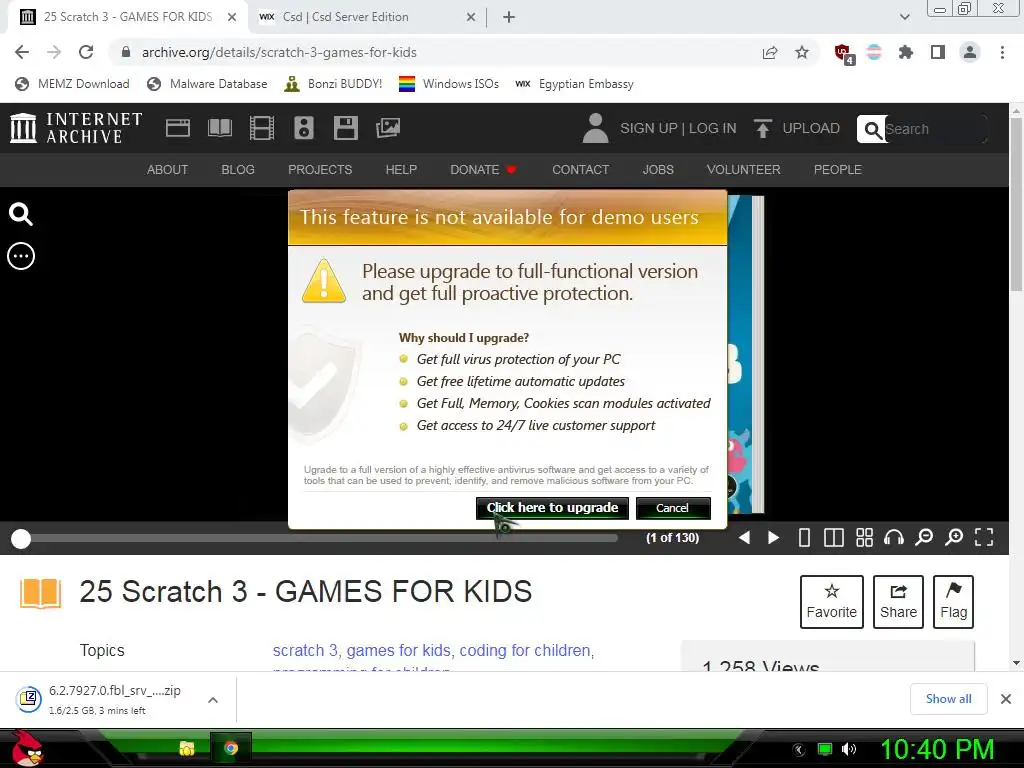This screenshot has height=768, width=1024.
Task: Open the BLOG menu item
Action: pyautogui.click(x=238, y=170)
